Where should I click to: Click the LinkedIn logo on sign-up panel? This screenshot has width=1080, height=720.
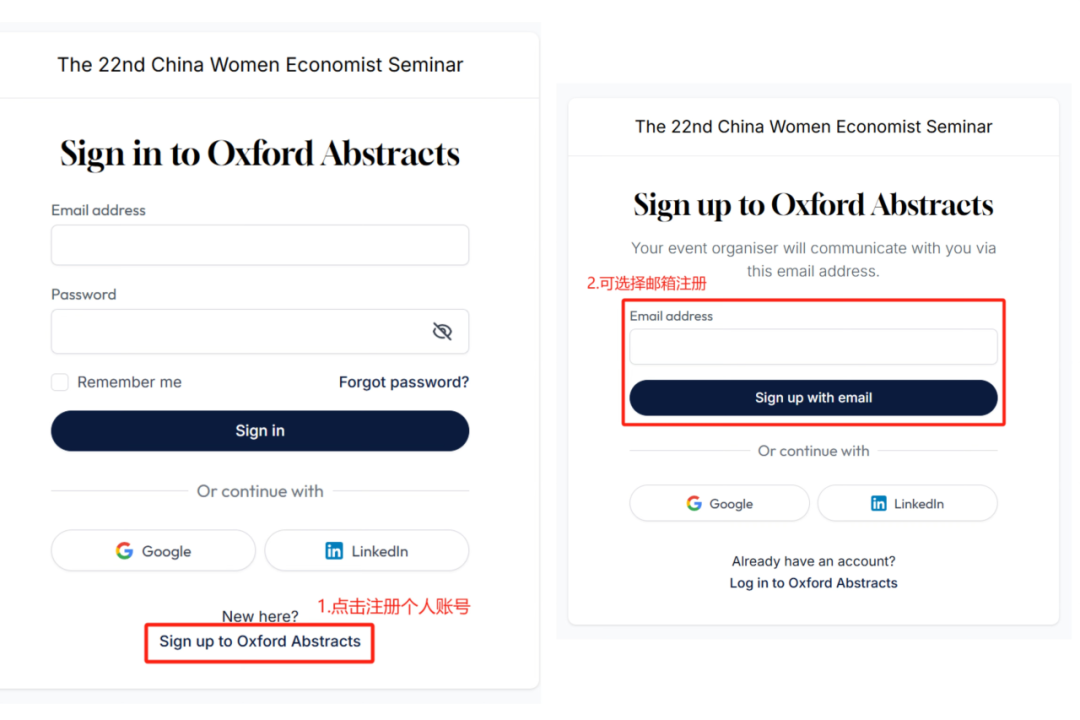tap(879, 504)
